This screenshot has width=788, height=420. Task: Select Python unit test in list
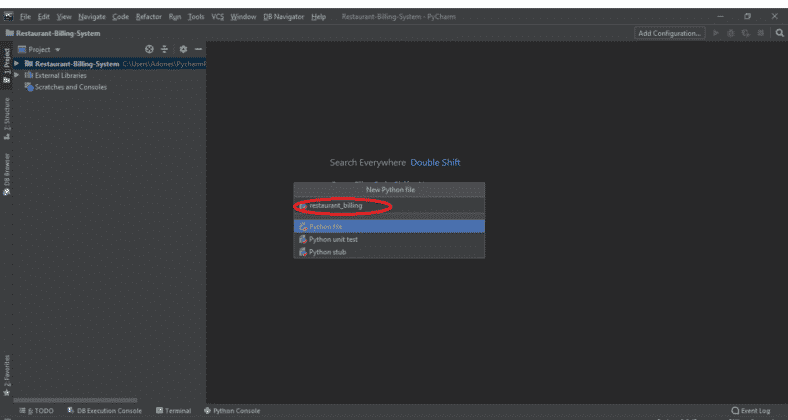333,239
